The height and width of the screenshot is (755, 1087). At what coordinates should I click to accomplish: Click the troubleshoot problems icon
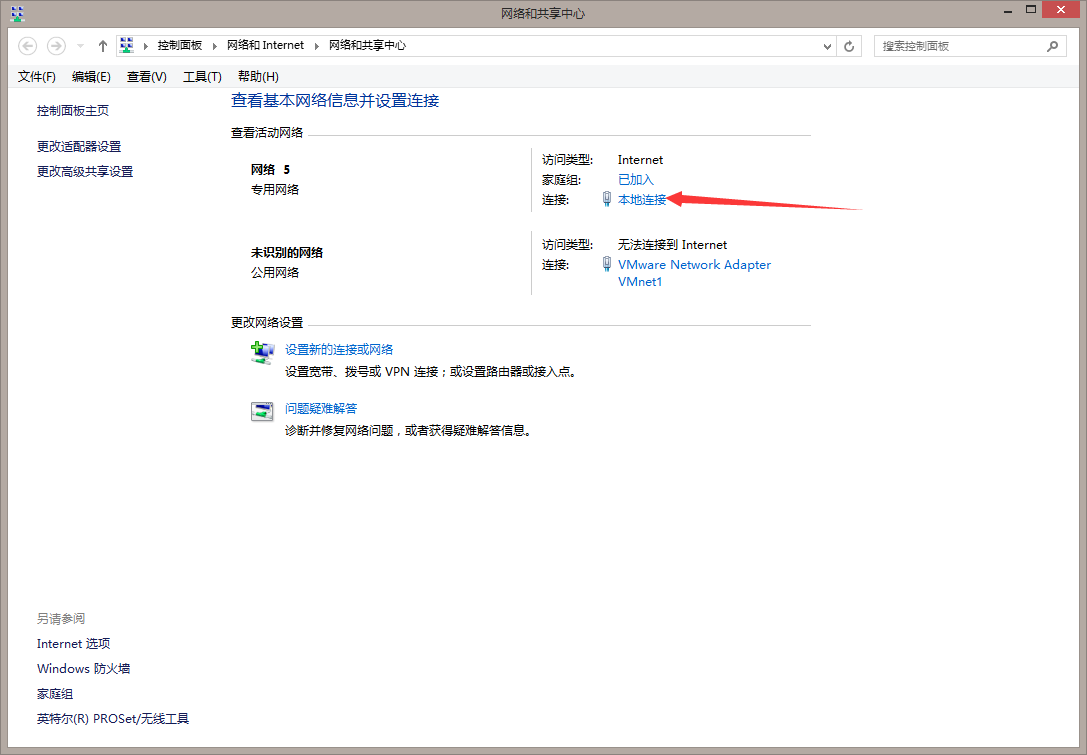(262, 411)
